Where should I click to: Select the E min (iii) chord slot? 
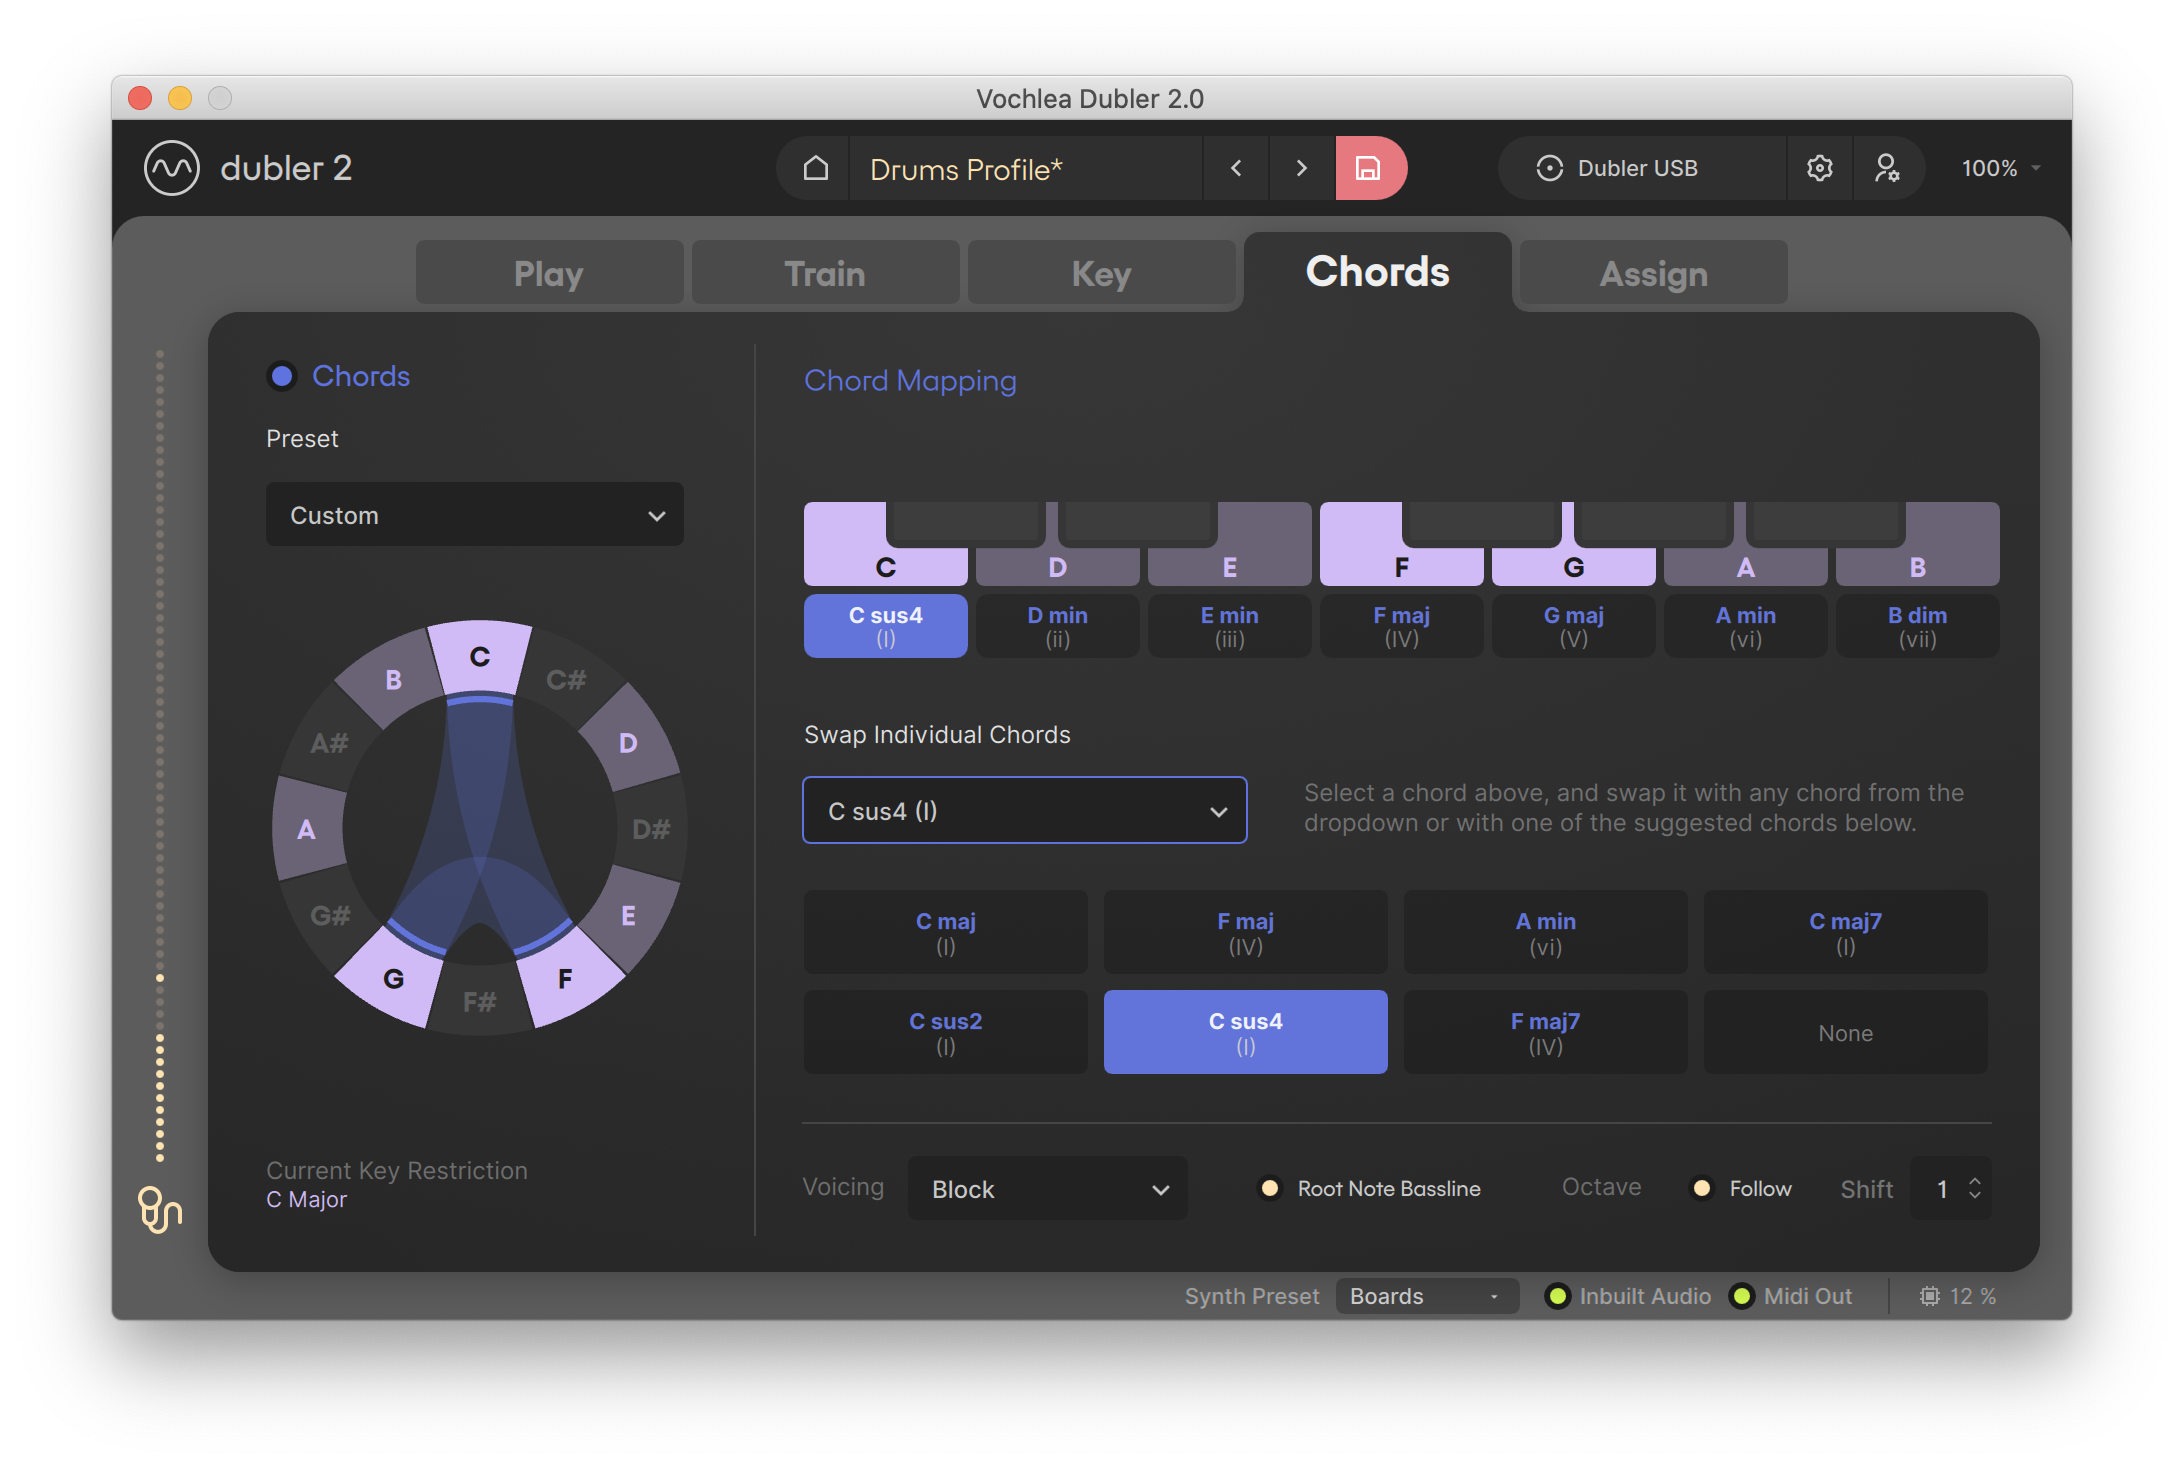[x=1229, y=626]
